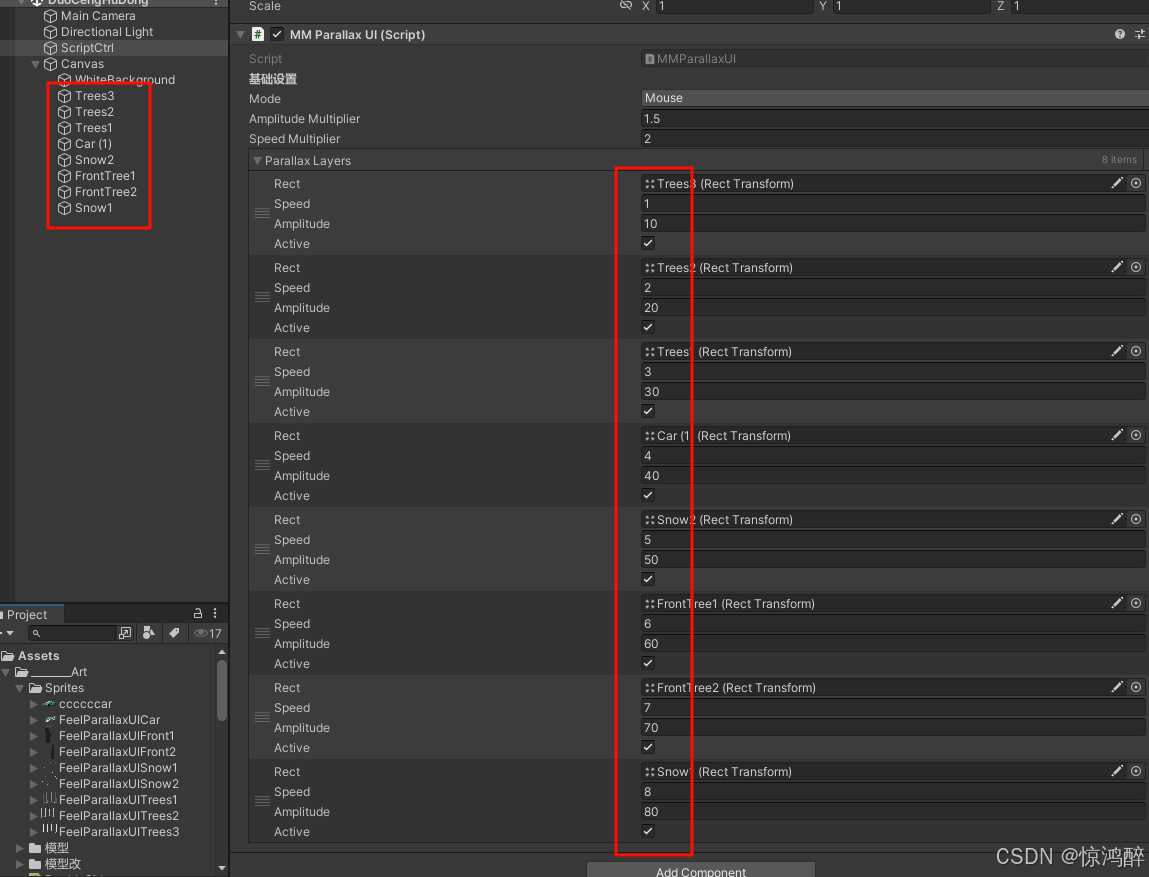This screenshot has width=1149, height=877.
Task: Click the Amplitude Multiplier field showing 1.5
Action: pos(895,119)
